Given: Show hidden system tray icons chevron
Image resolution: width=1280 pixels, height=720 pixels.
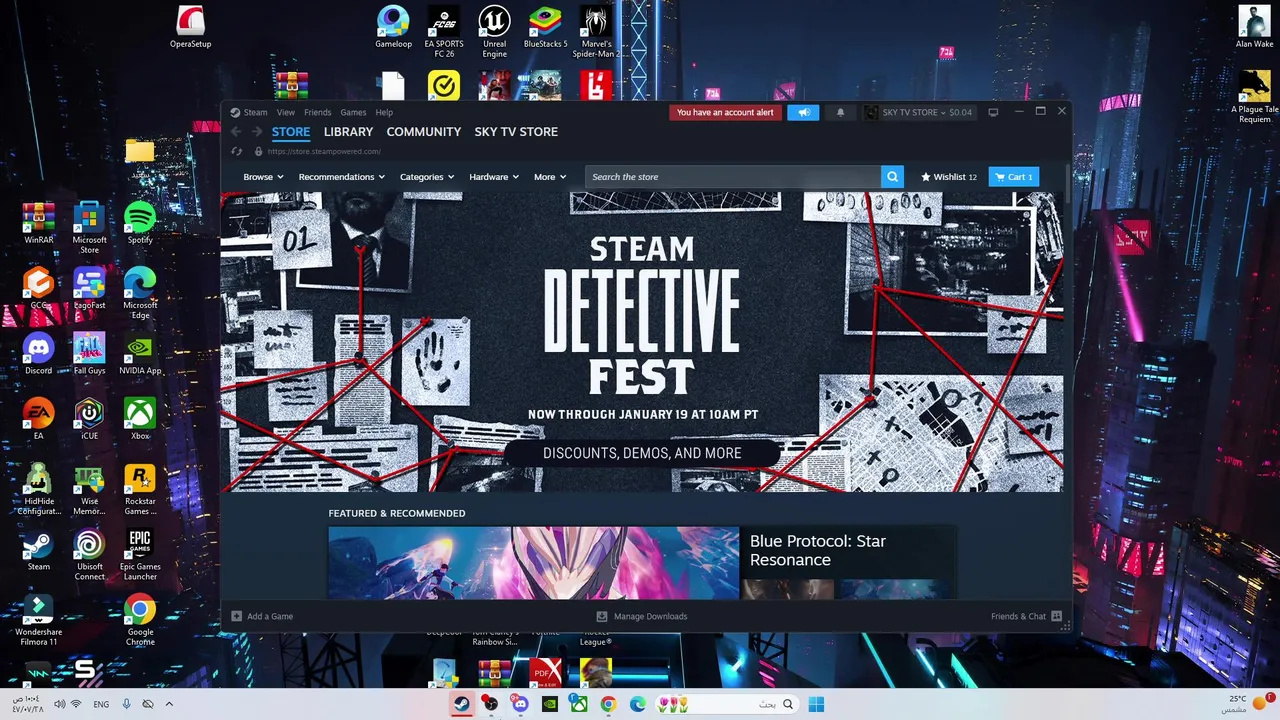Looking at the screenshot, I should click(x=169, y=704).
